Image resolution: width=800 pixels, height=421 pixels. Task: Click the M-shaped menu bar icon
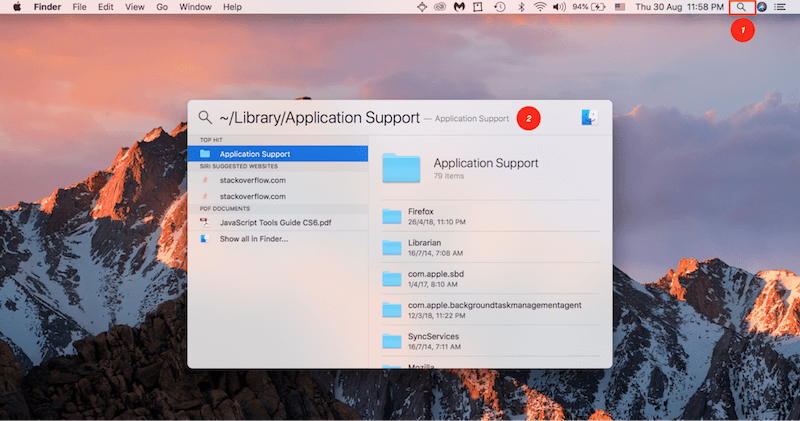pyautogui.click(x=459, y=7)
